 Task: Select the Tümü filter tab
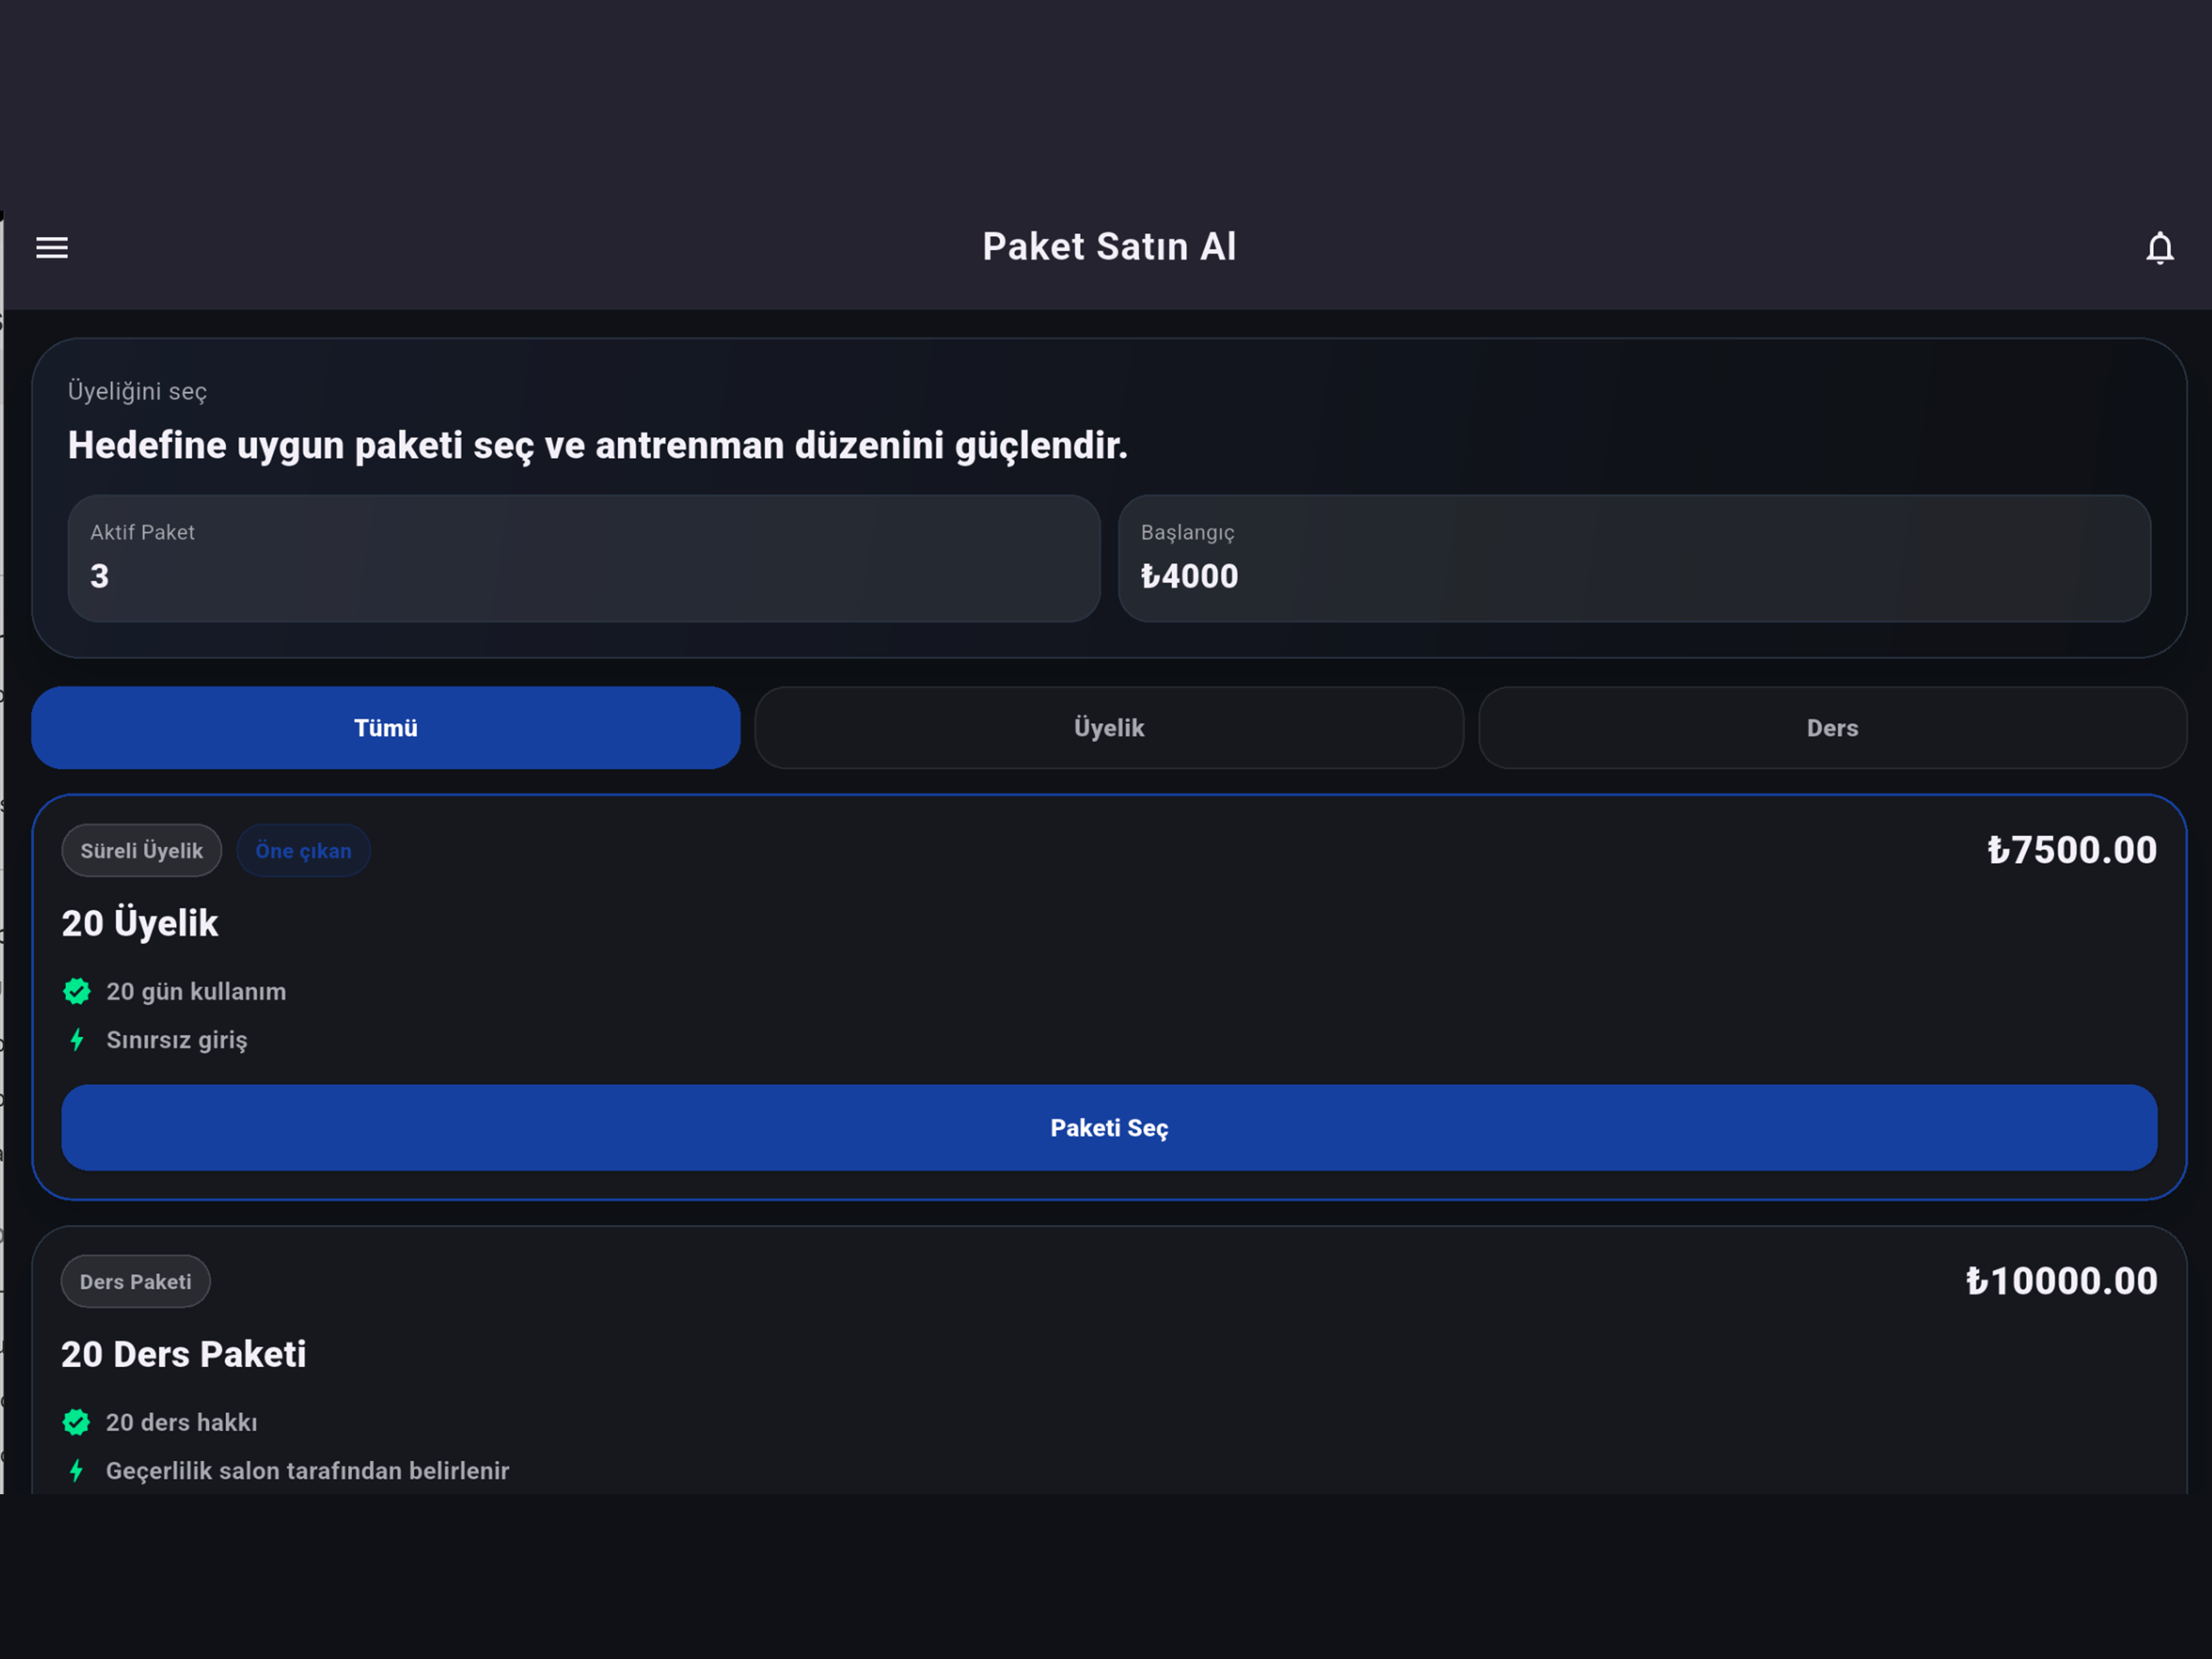coord(386,728)
